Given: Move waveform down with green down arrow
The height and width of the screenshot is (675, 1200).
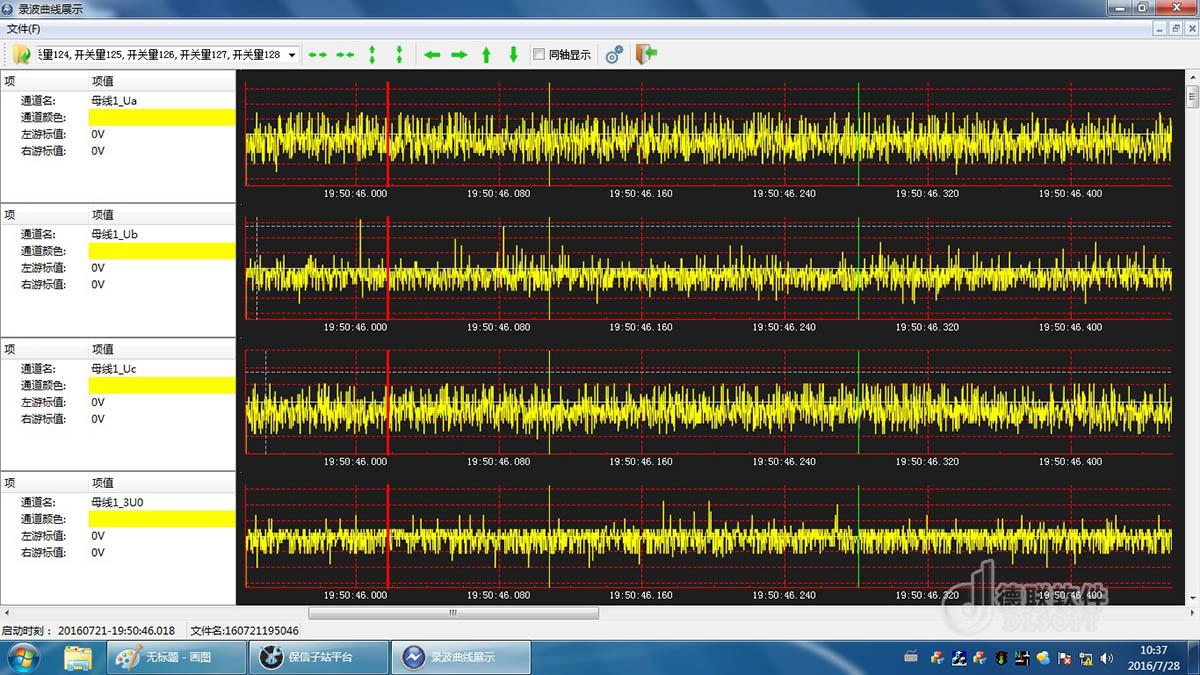Looking at the screenshot, I should click(513, 55).
